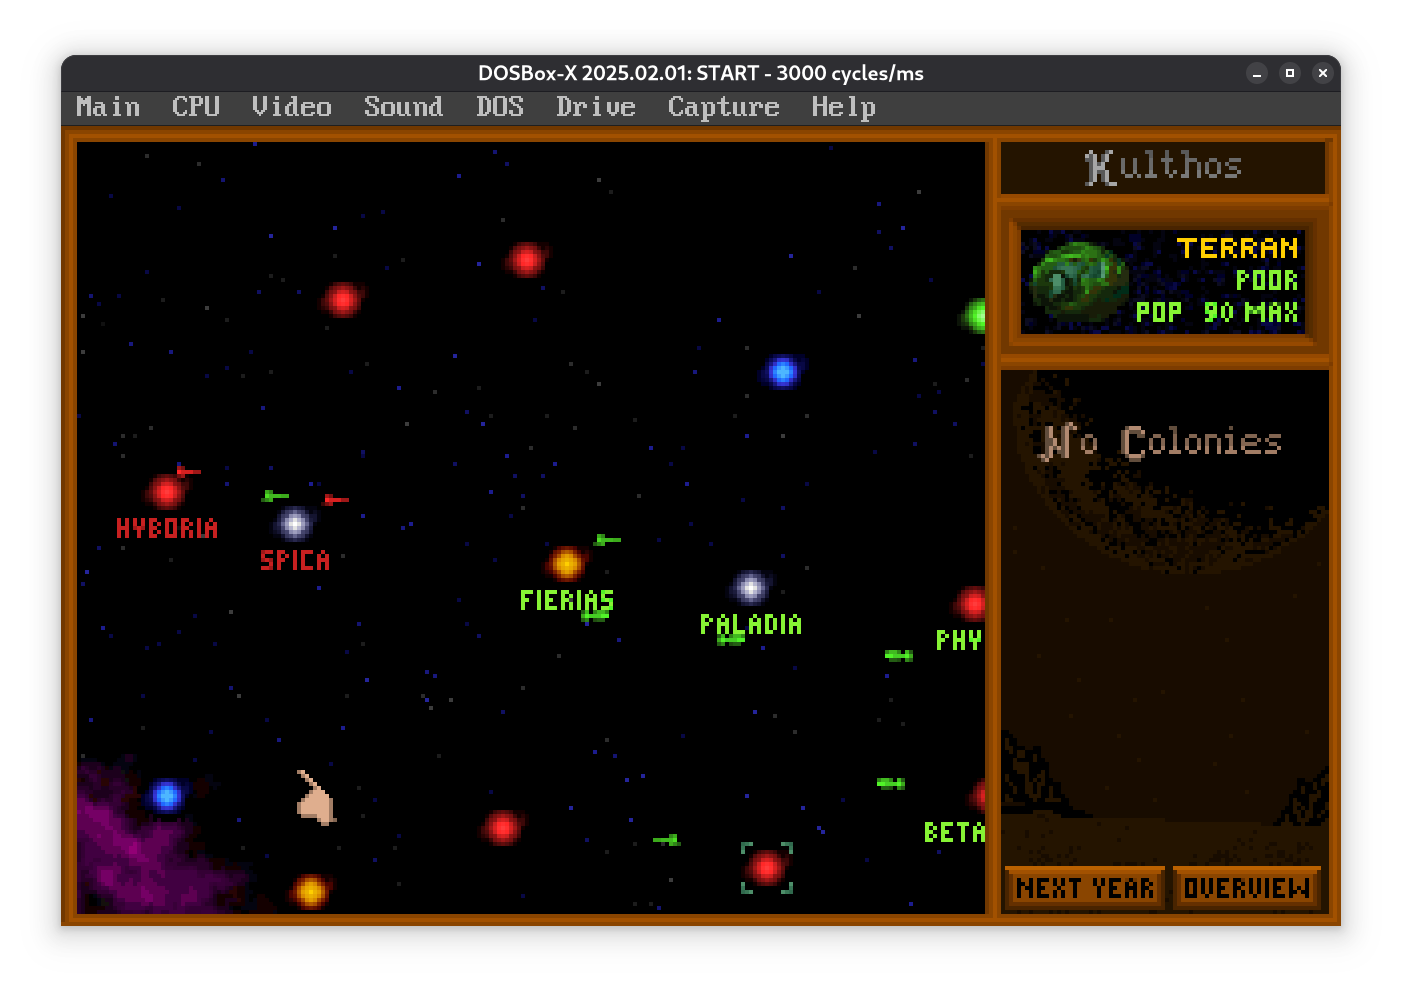Screen dimensions: 1402x993
Task: Click the blue star near purple nebula
Action: (x=167, y=796)
